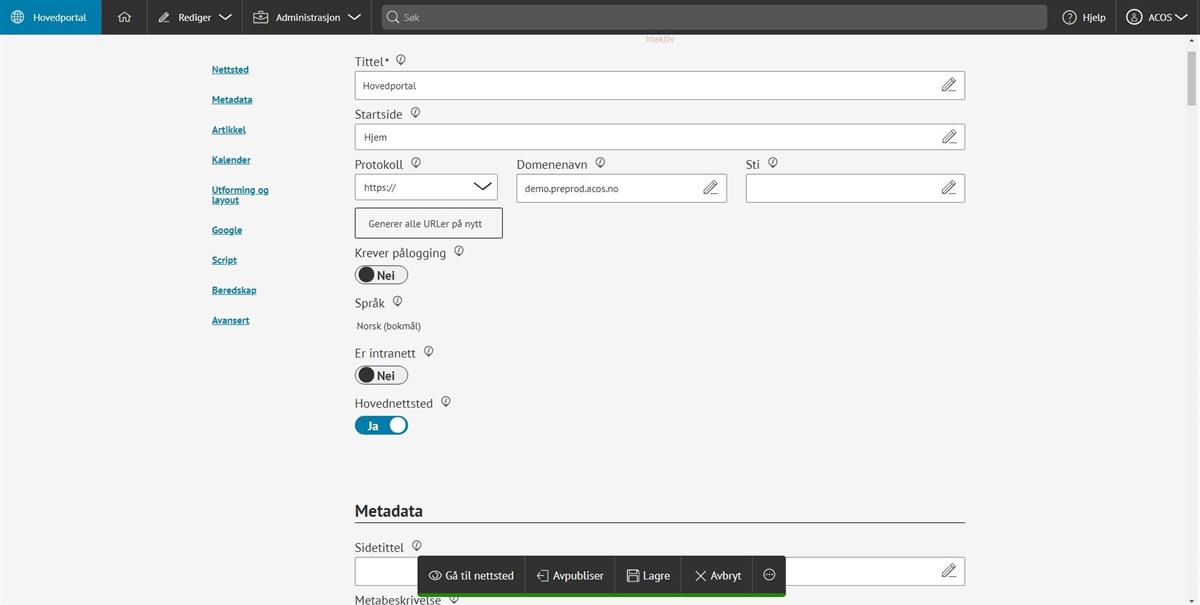Open the Protokoll https:// dropdown

point(425,187)
